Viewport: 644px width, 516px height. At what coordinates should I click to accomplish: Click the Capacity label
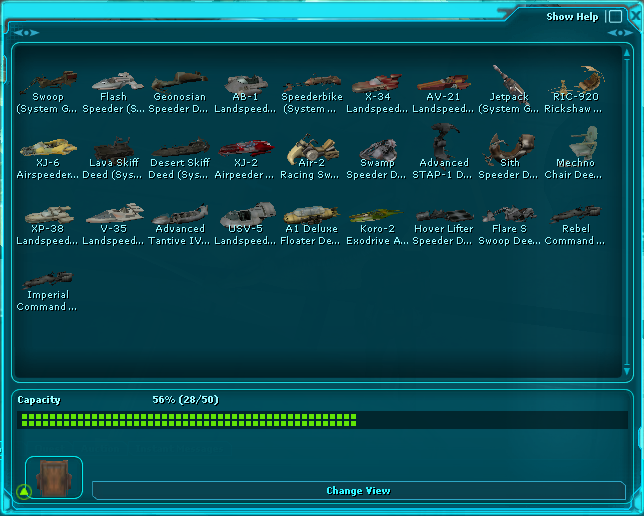(39, 400)
